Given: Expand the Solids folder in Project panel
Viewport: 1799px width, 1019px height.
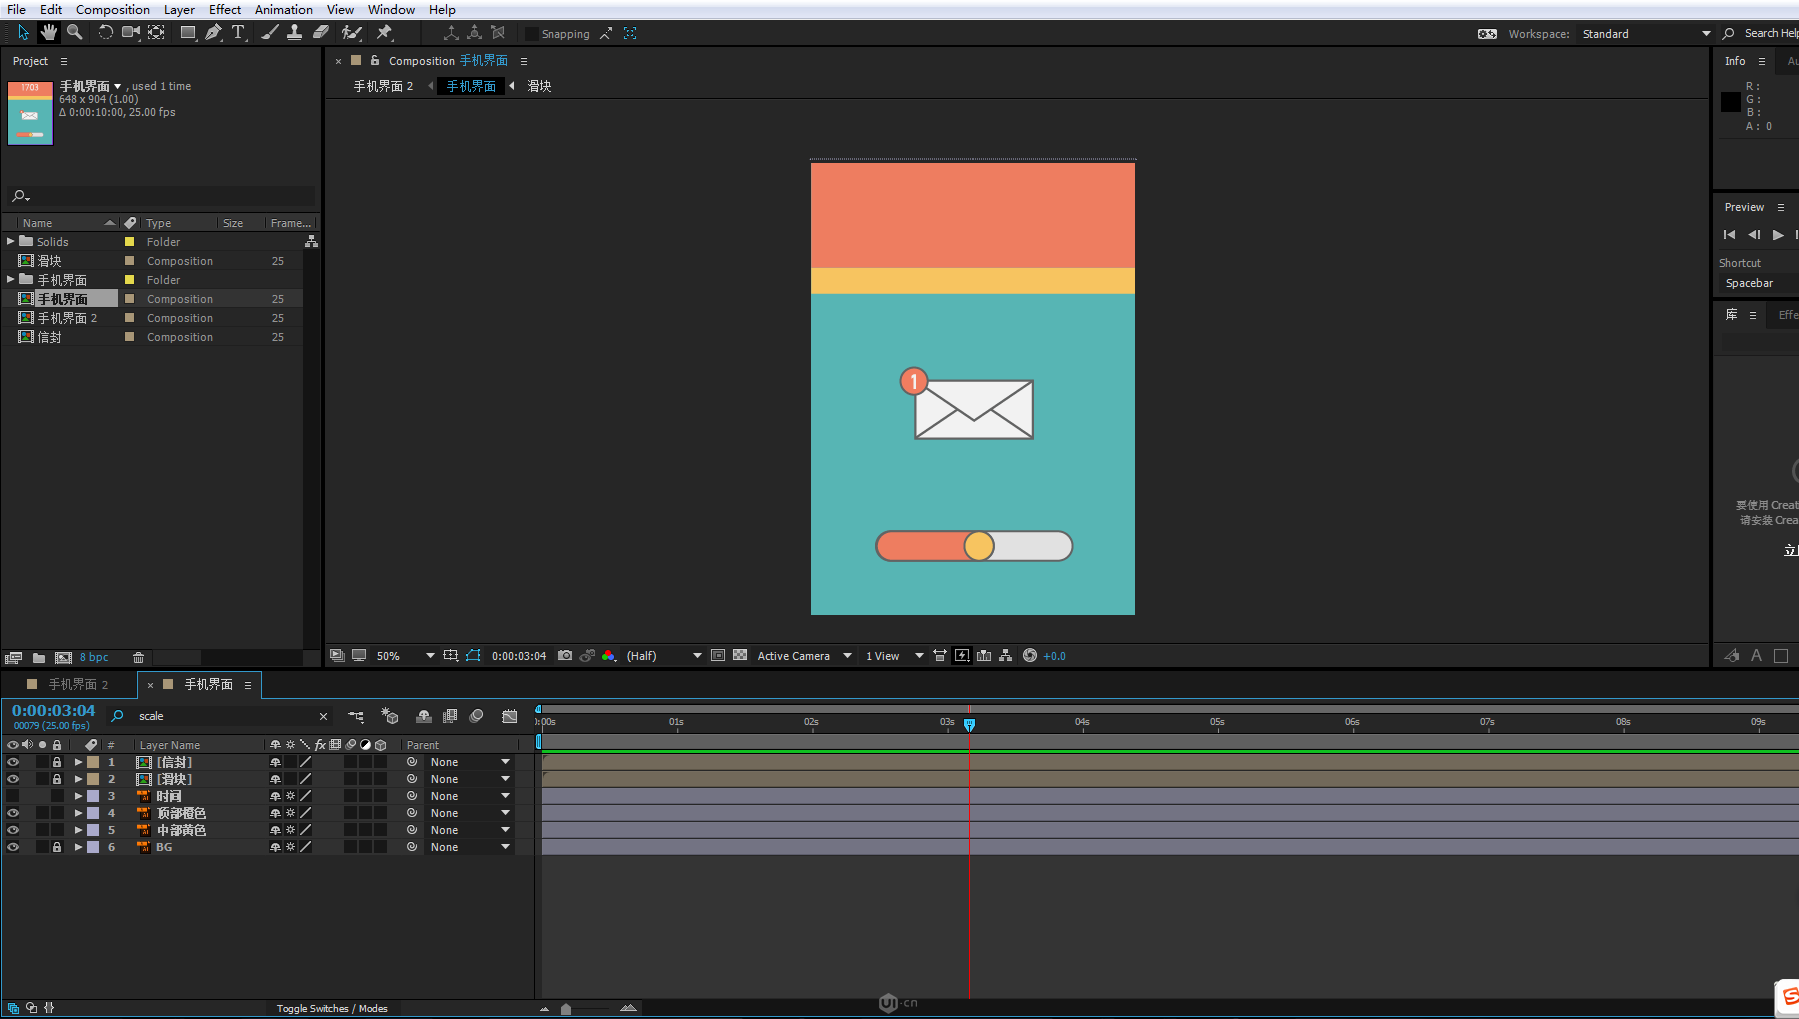Looking at the screenshot, I should pos(11,242).
